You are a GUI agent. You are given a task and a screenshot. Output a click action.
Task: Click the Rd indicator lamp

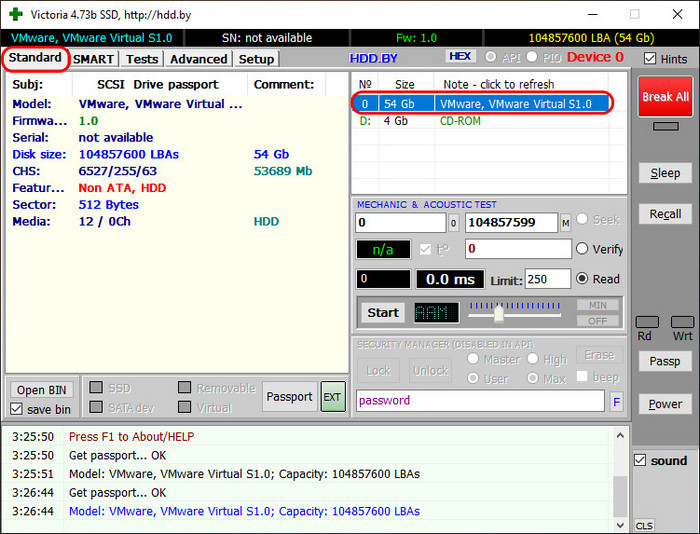647,322
